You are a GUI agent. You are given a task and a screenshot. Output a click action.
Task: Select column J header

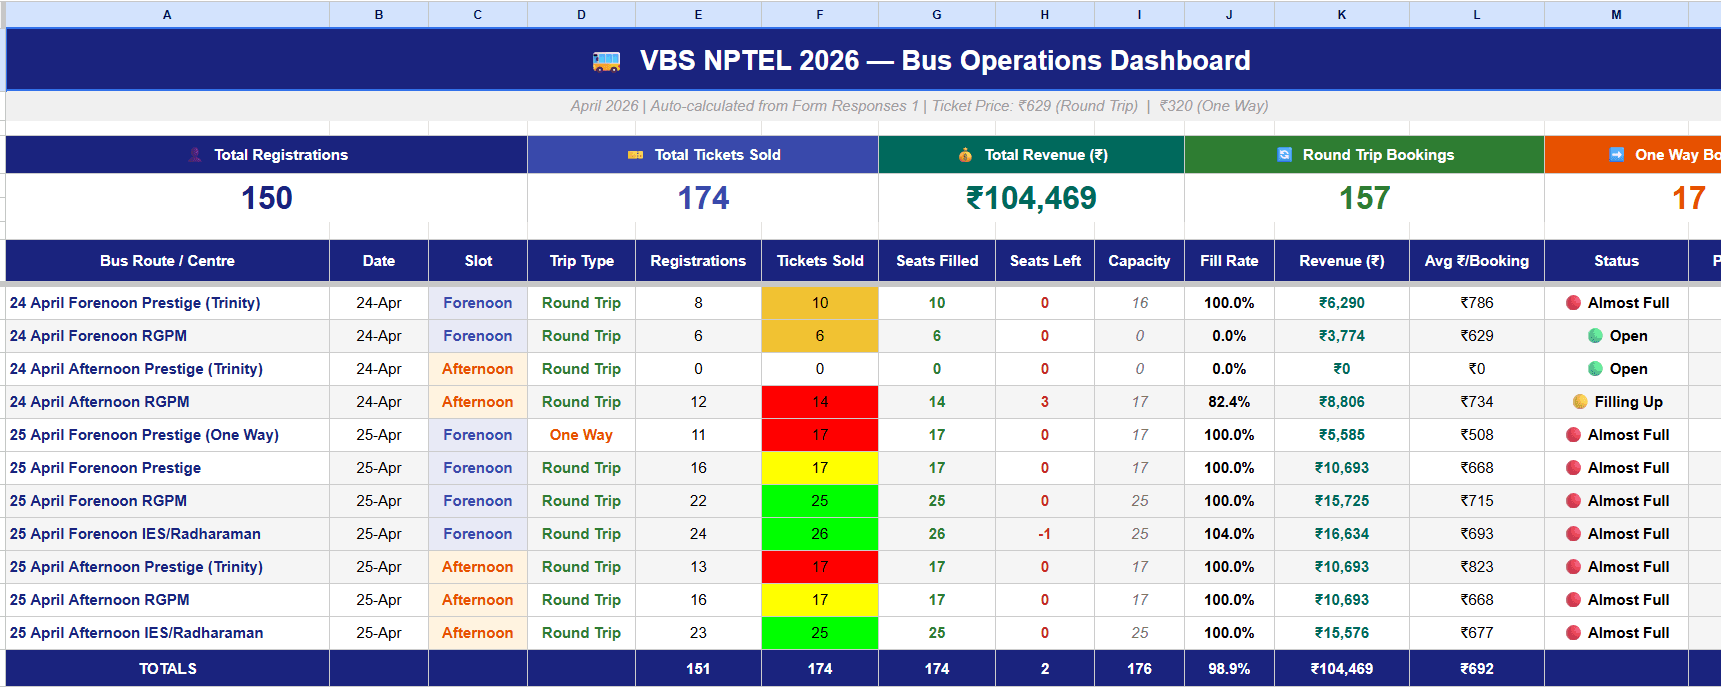(x=1229, y=14)
